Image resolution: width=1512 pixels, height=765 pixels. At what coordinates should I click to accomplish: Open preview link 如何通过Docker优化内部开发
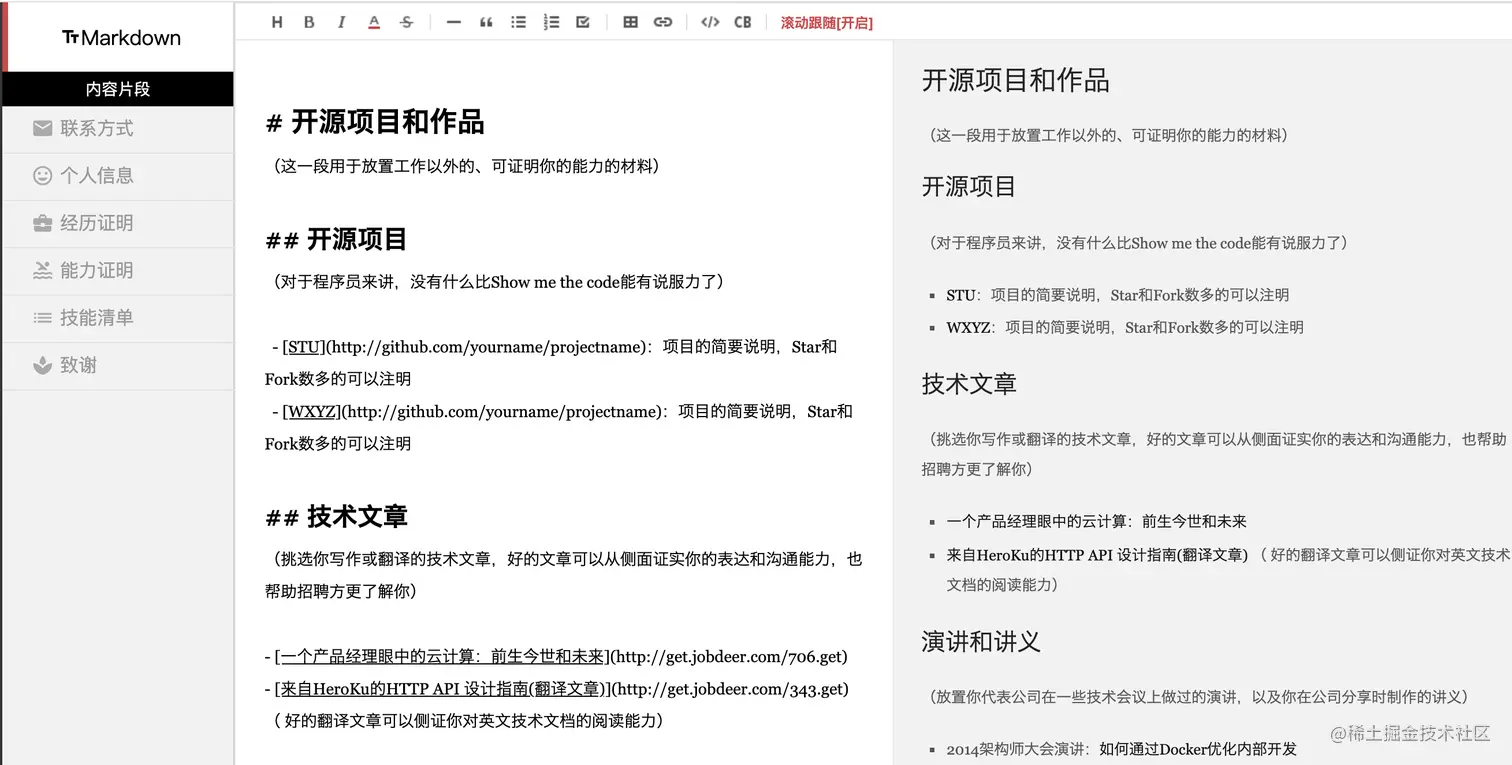[x=1198, y=748]
